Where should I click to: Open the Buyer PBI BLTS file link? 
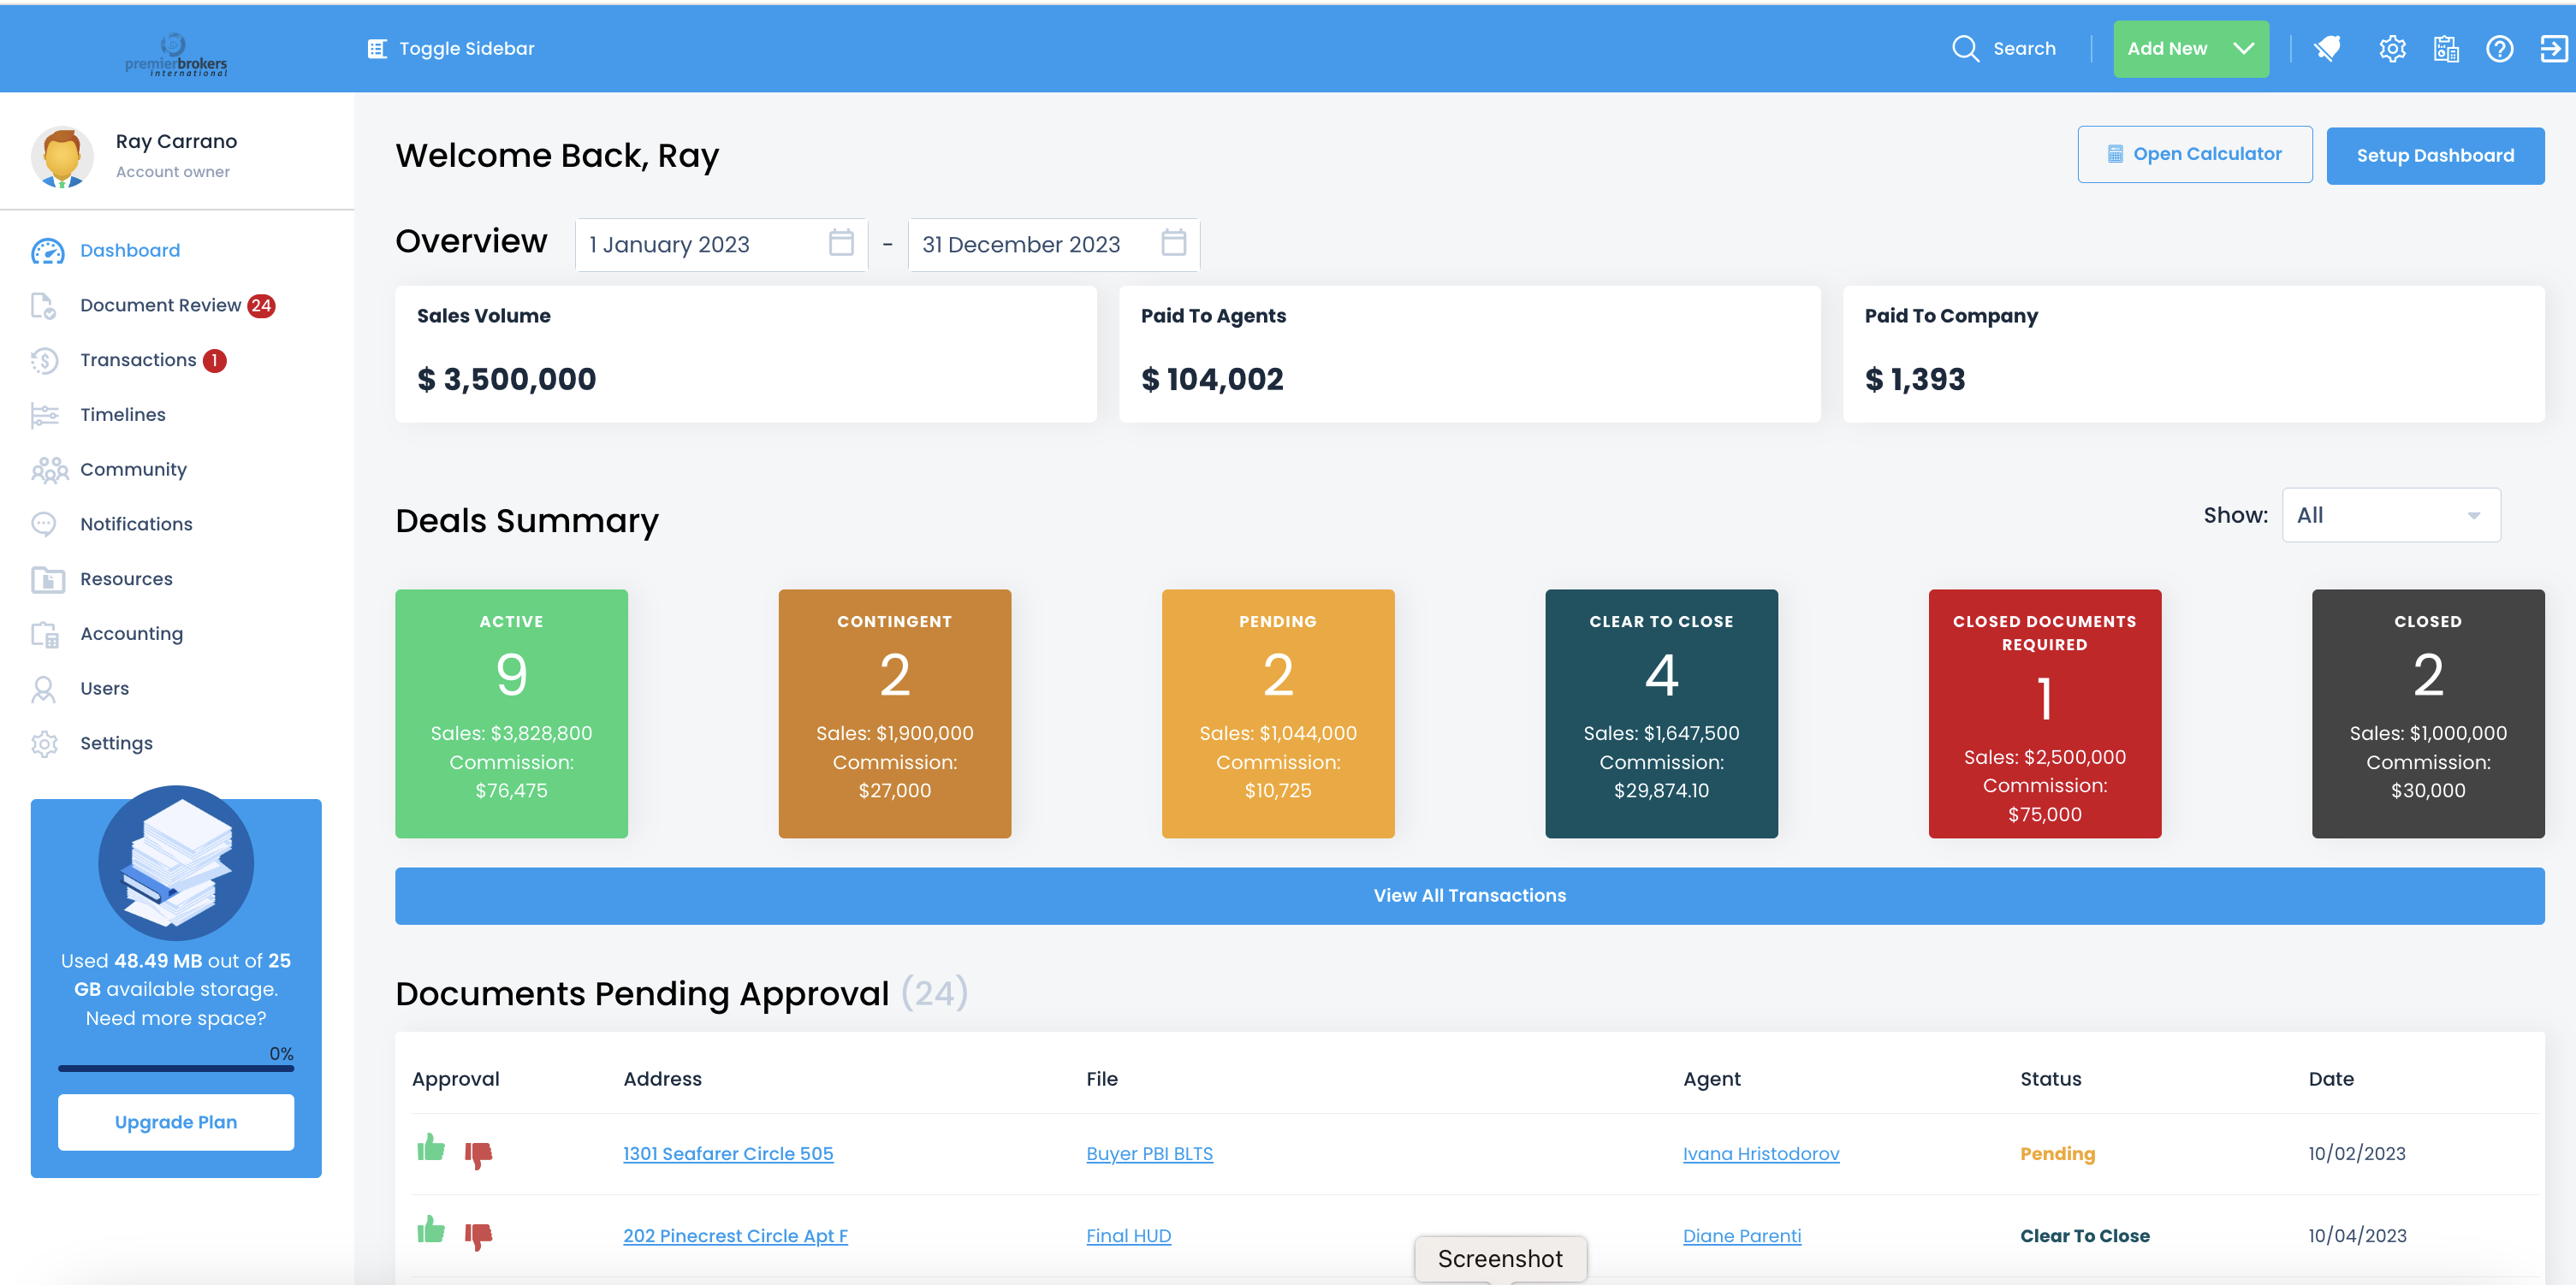[x=1149, y=1154]
